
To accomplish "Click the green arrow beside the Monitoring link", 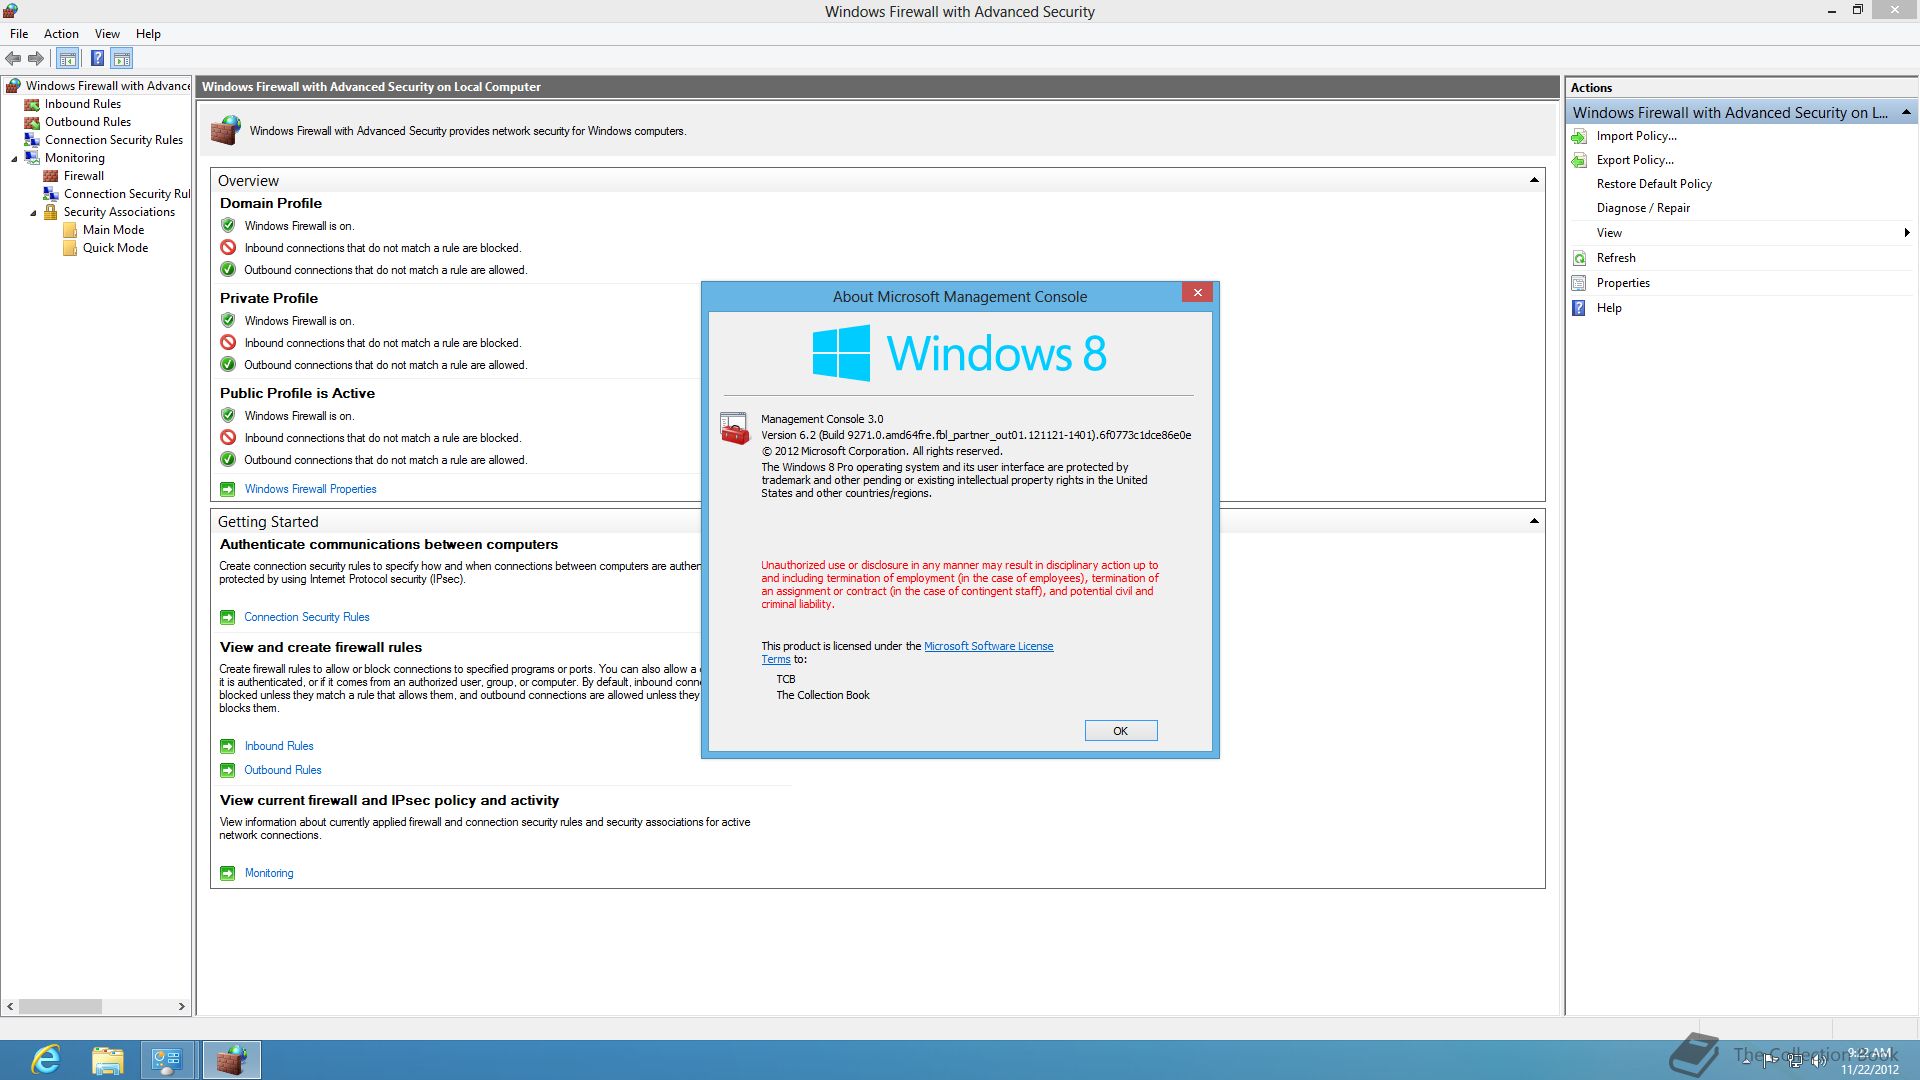I will coord(227,873).
